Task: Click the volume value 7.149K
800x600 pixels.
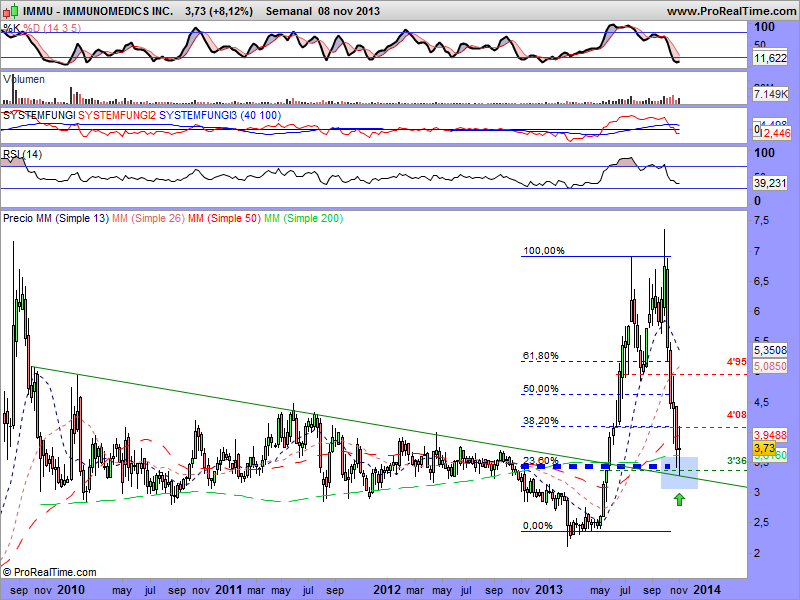Action: coord(770,94)
